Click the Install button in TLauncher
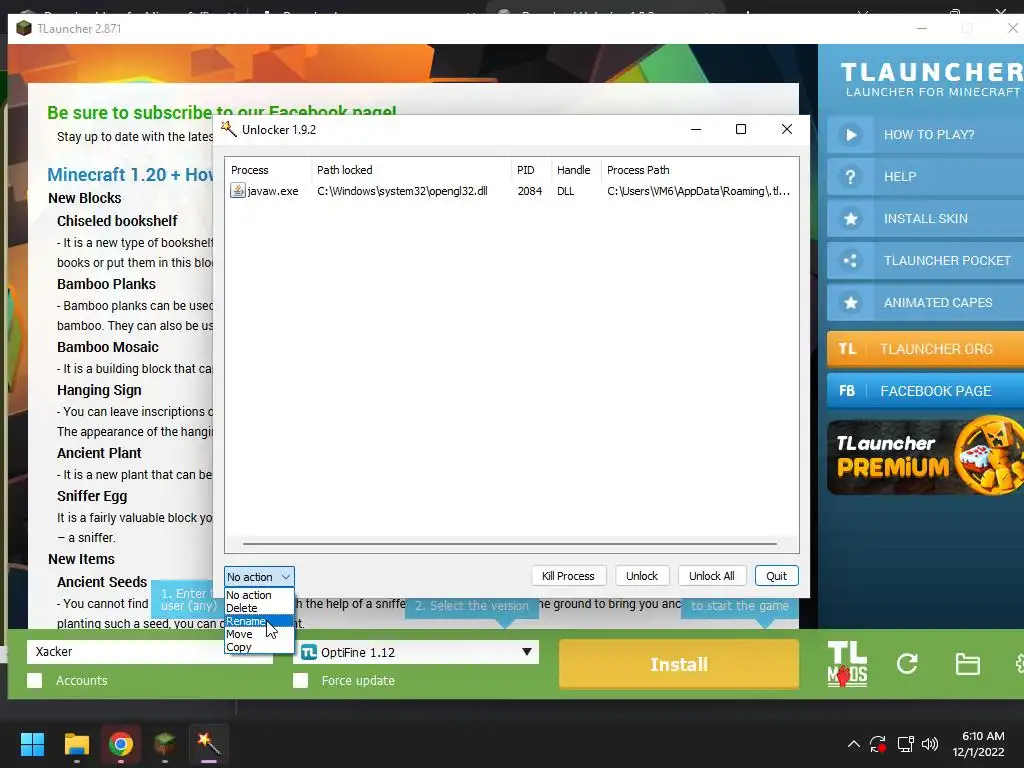 tap(679, 664)
